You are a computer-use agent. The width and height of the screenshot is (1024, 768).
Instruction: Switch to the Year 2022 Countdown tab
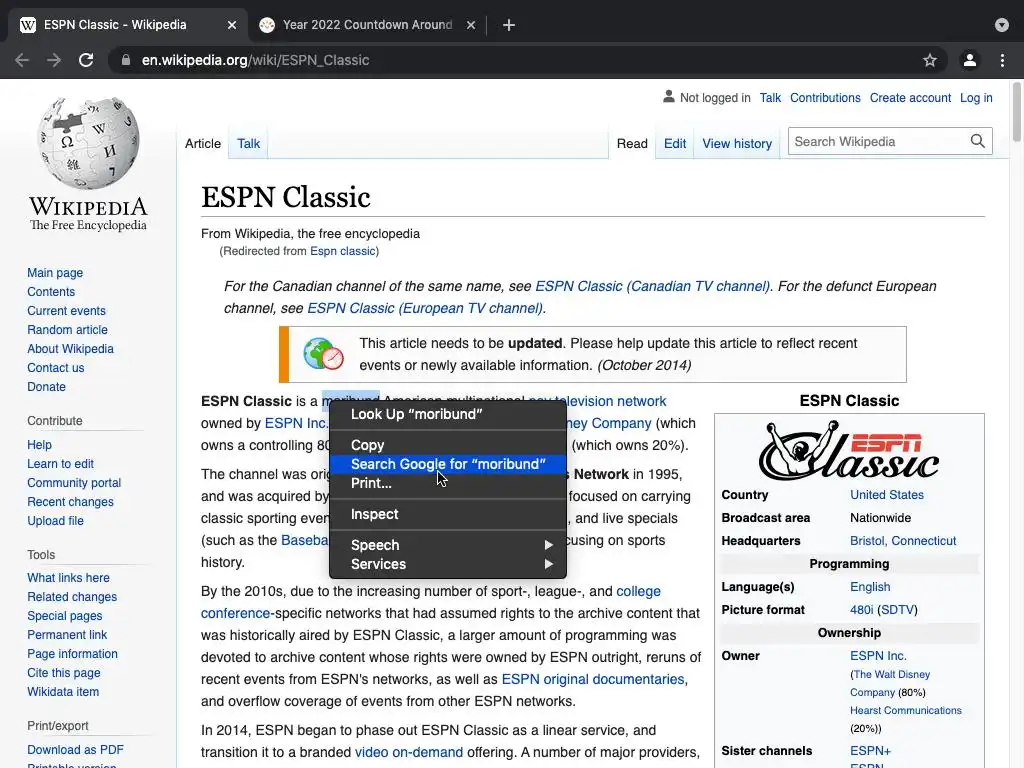(x=367, y=25)
